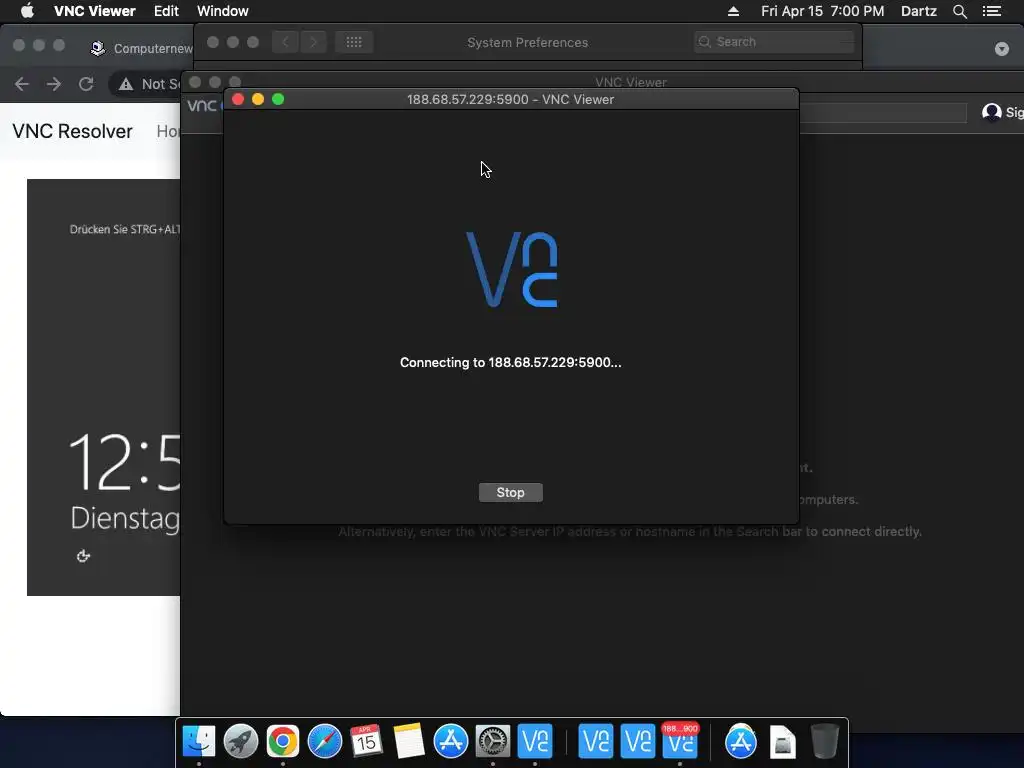1024x768 pixels.
Task: Click the date and time in the menu bar
Action: pos(822,11)
